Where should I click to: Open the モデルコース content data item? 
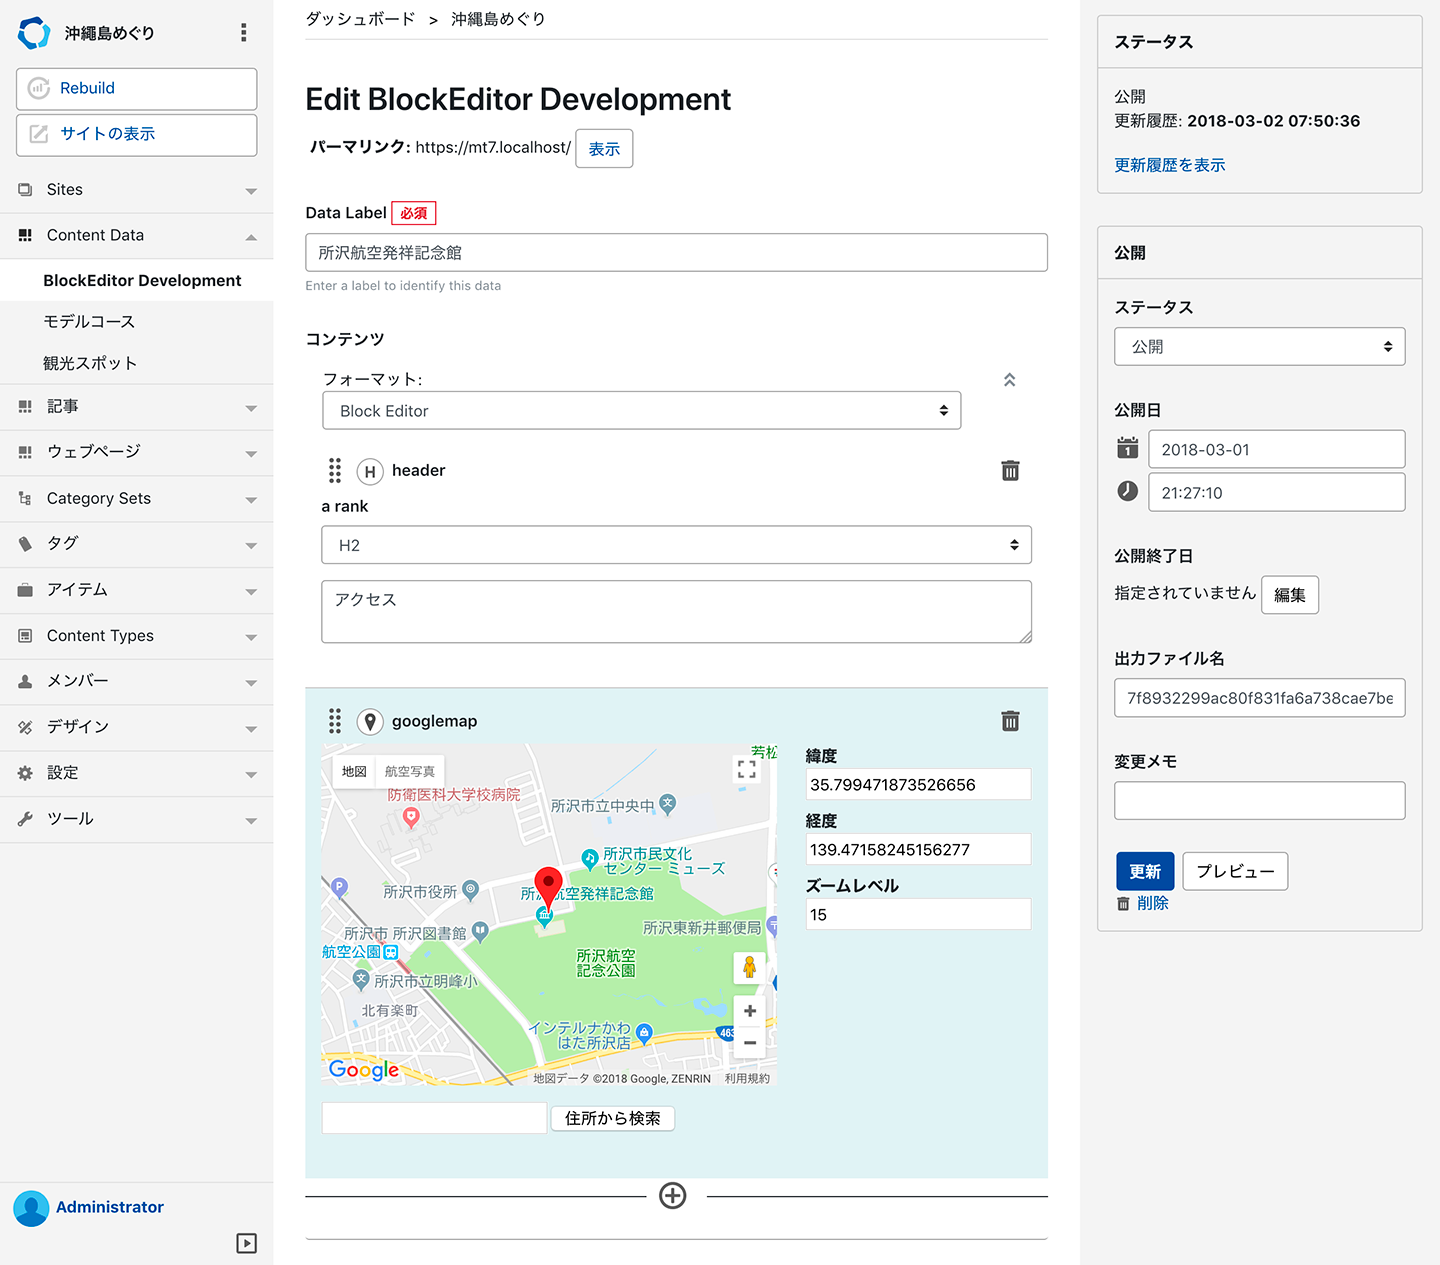pyautogui.click(x=89, y=321)
